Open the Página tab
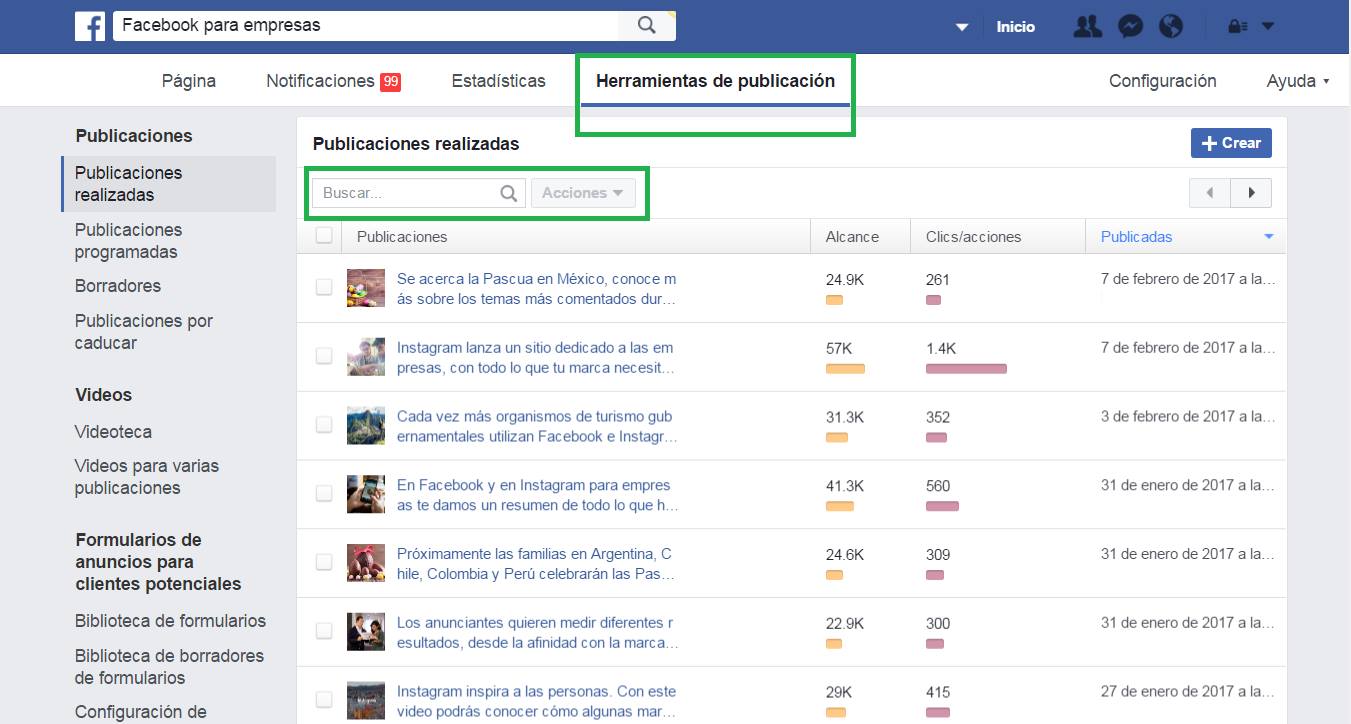The width and height of the screenshot is (1351, 724). [x=189, y=81]
